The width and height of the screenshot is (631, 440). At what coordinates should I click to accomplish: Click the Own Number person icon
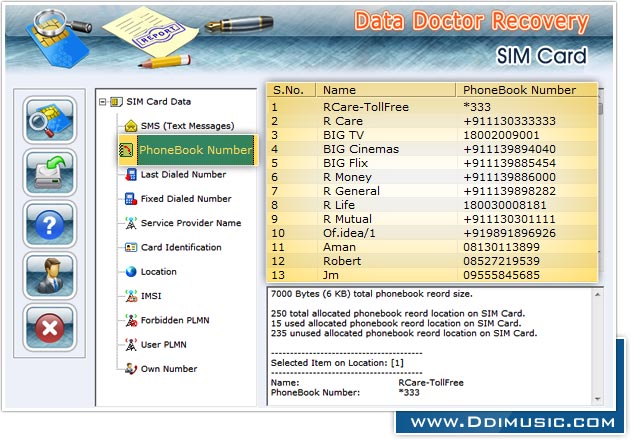coord(131,369)
